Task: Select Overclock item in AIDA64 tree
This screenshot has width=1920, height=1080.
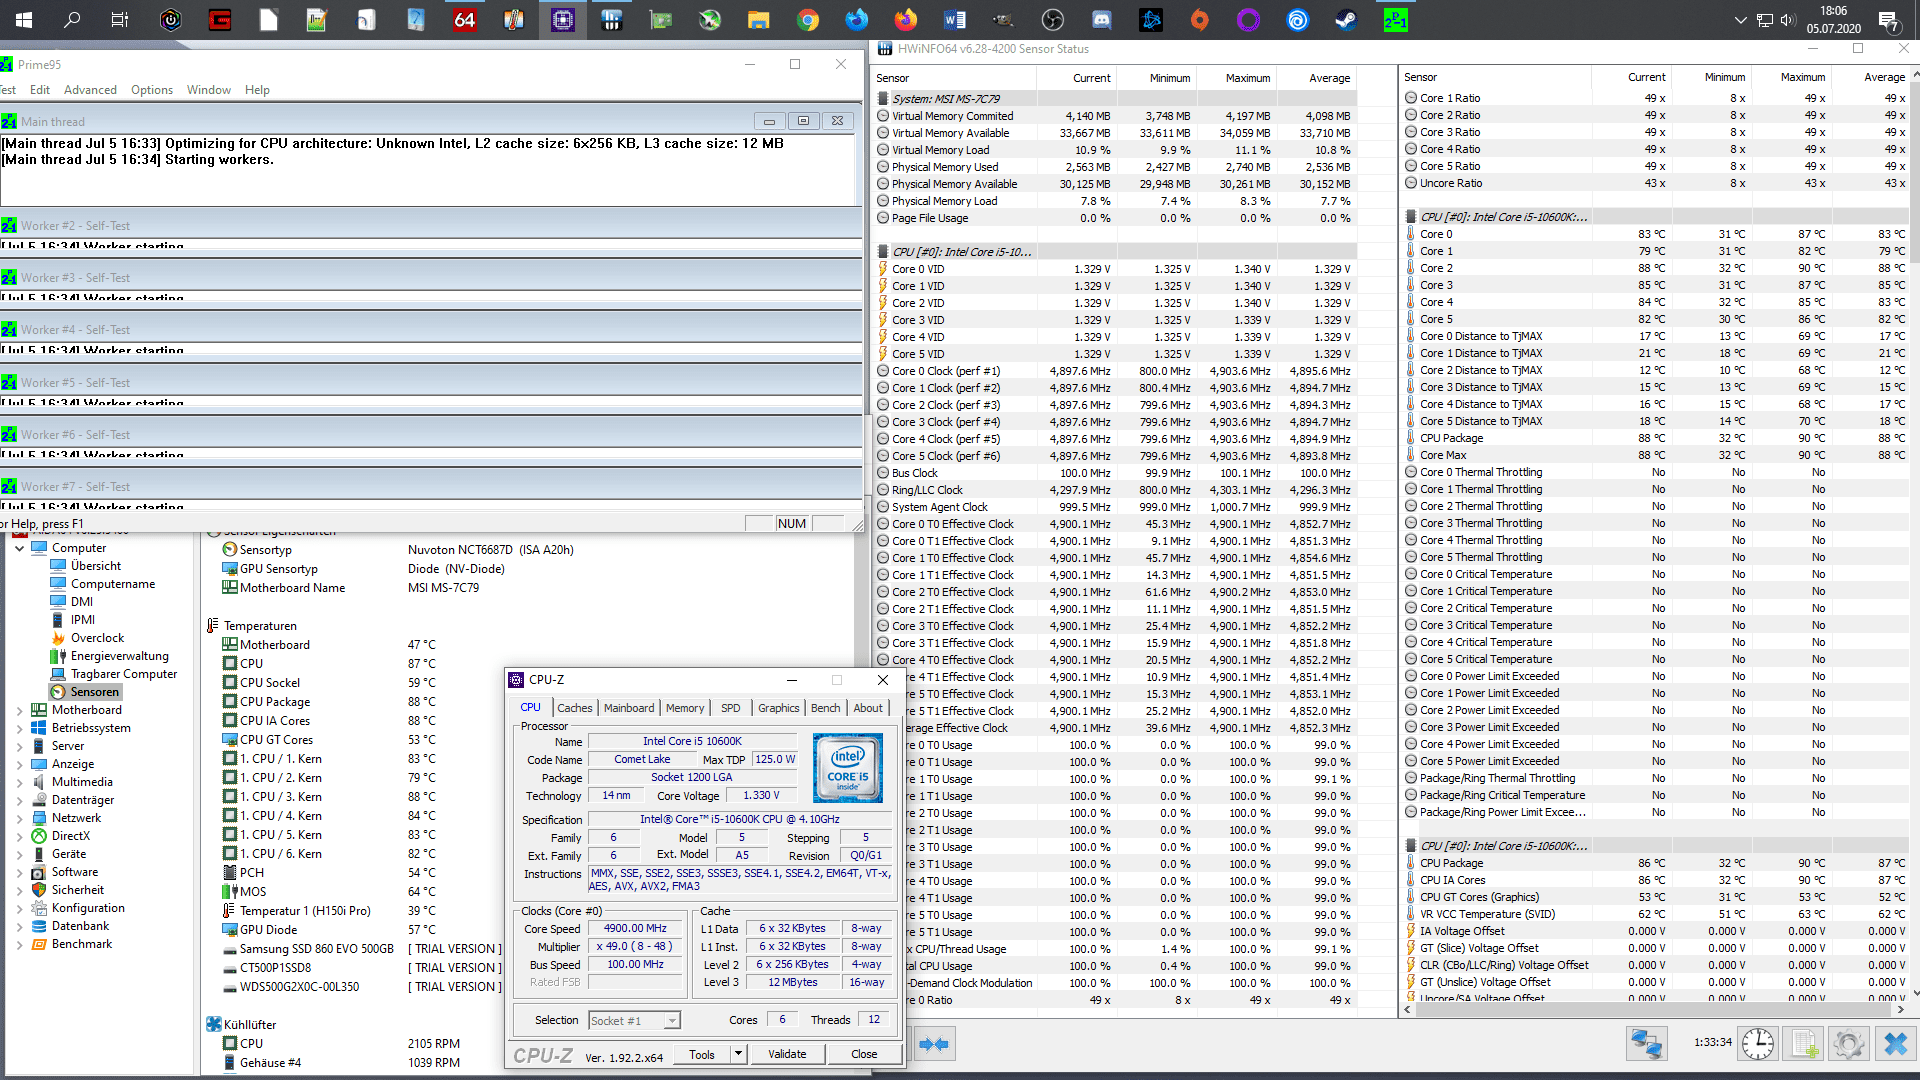Action: coord(97,638)
